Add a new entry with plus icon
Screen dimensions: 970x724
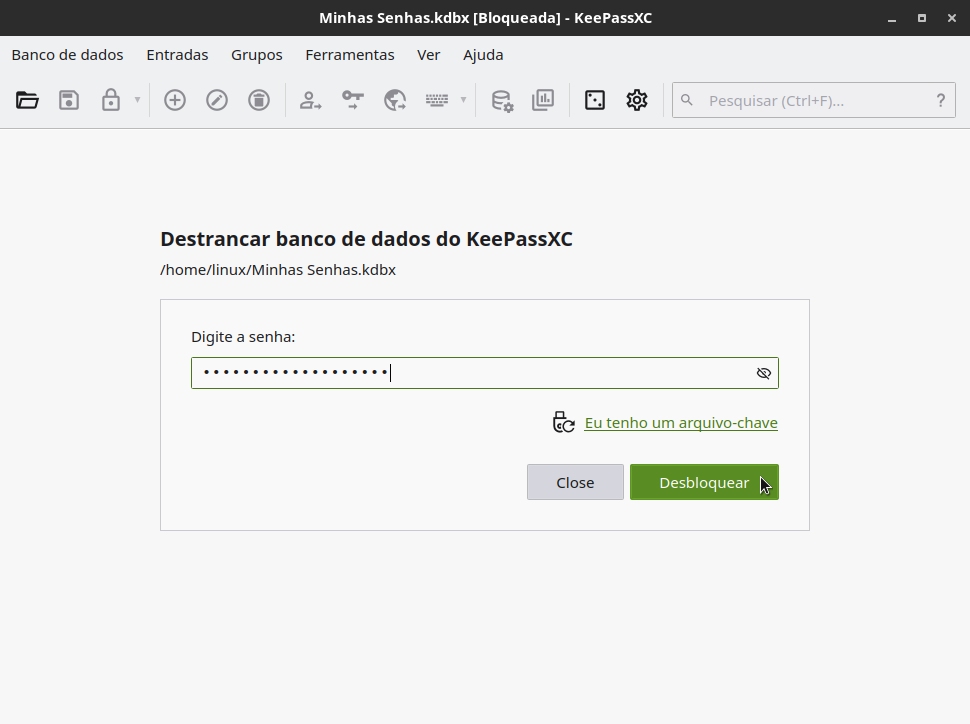(x=174, y=100)
